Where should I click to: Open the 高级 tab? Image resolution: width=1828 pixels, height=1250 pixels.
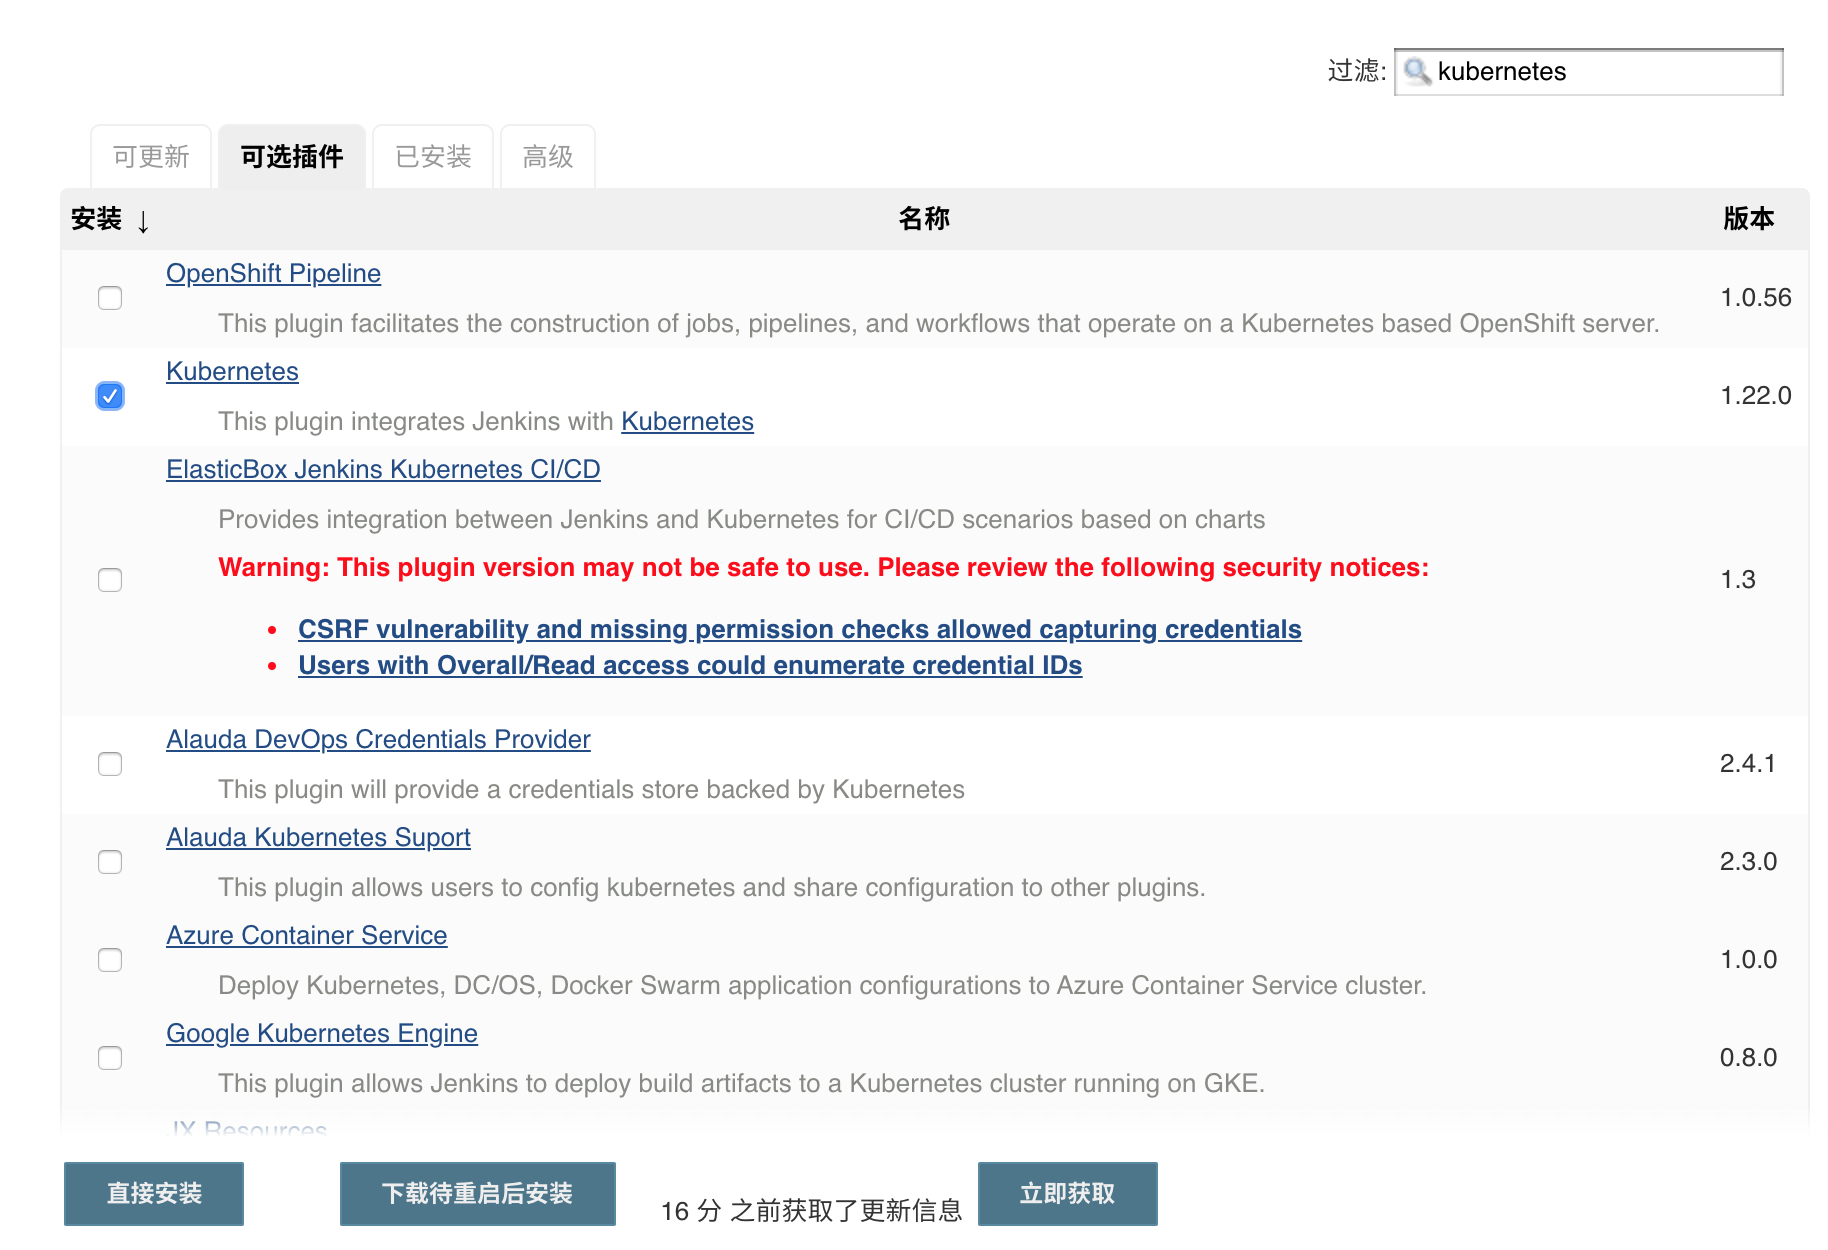click(548, 157)
